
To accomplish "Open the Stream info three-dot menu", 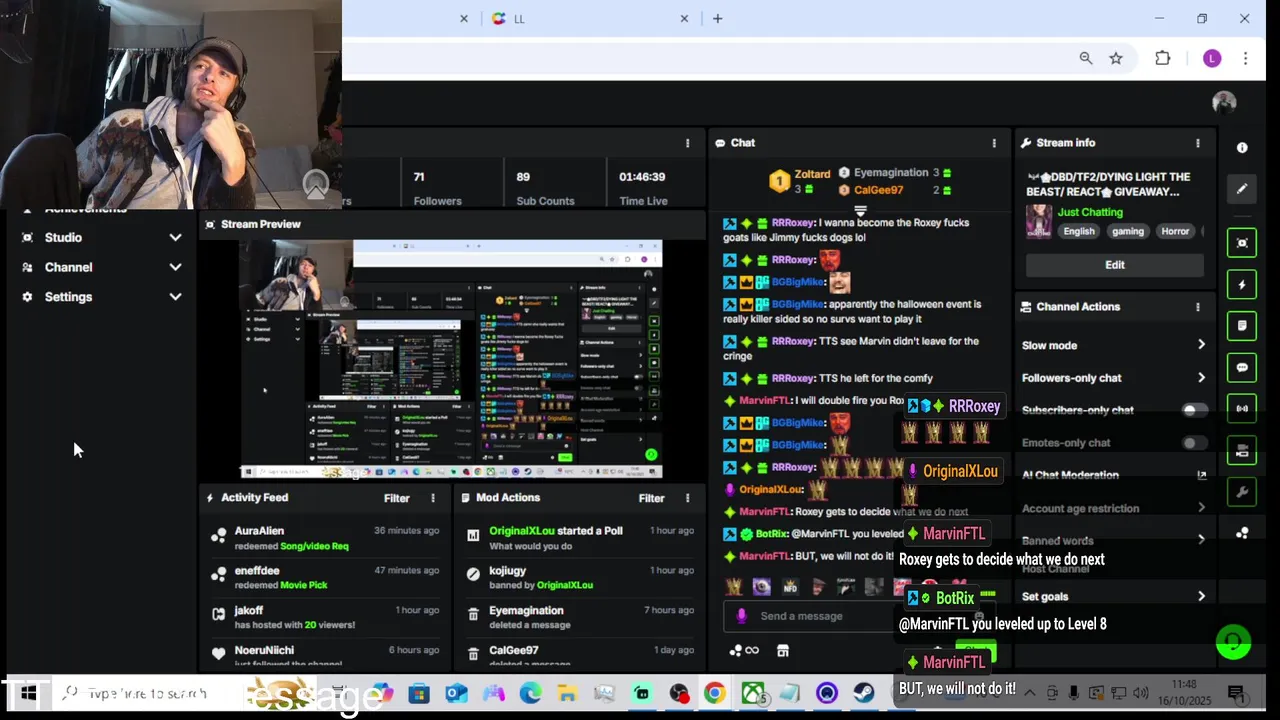I will pyautogui.click(x=1198, y=143).
